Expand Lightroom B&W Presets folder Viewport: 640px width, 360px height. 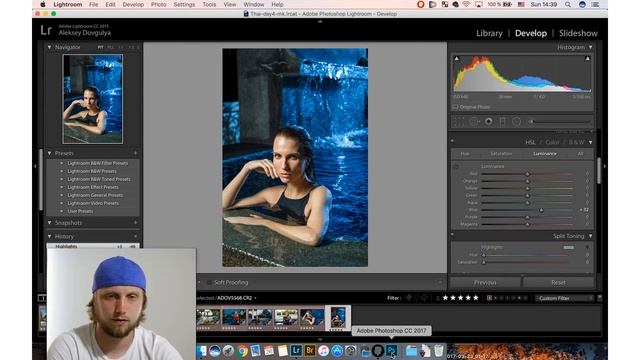click(62, 171)
